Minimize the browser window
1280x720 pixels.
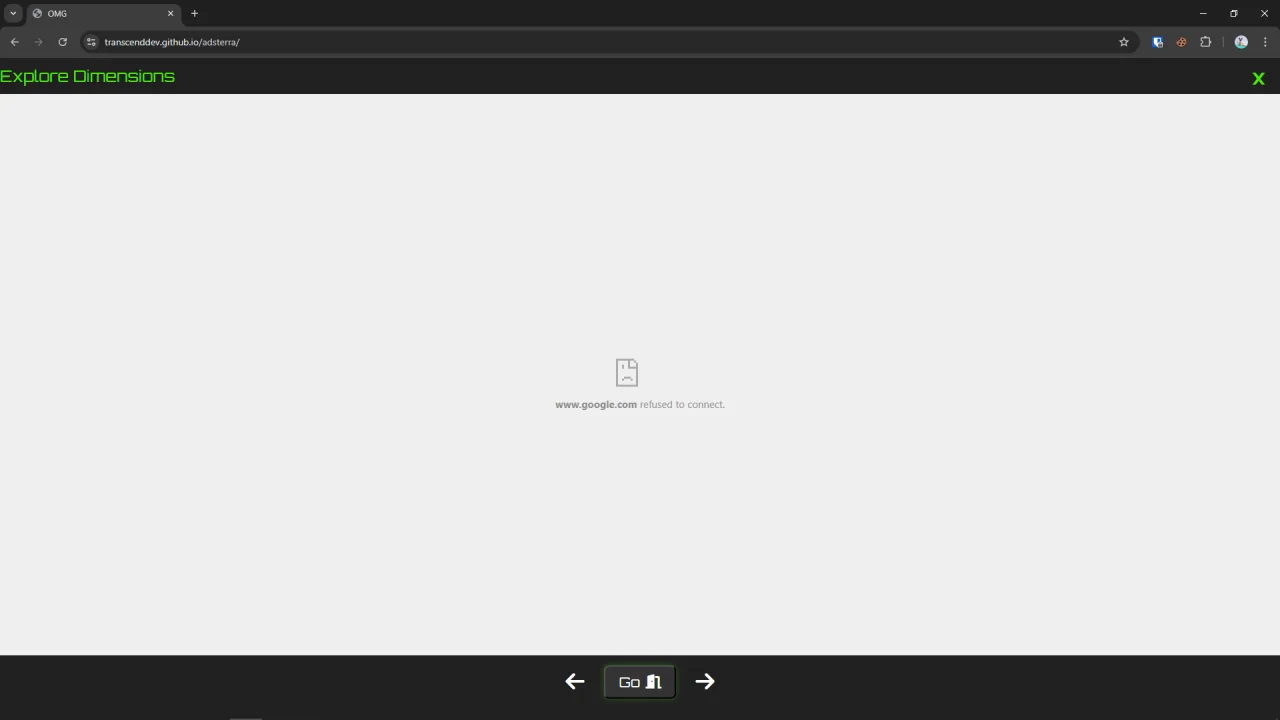click(1203, 14)
